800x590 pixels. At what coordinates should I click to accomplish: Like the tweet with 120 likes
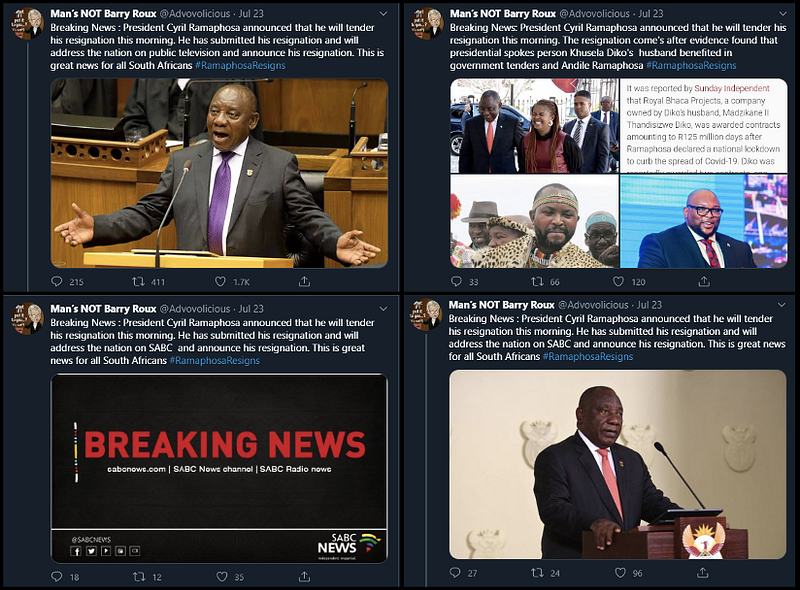coord(618,281)
